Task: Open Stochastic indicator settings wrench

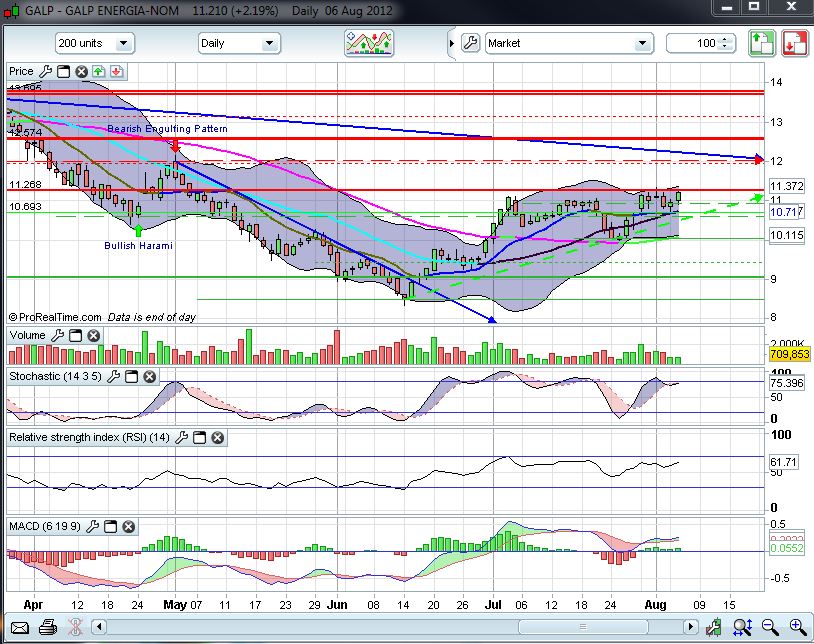Action: 114,377
